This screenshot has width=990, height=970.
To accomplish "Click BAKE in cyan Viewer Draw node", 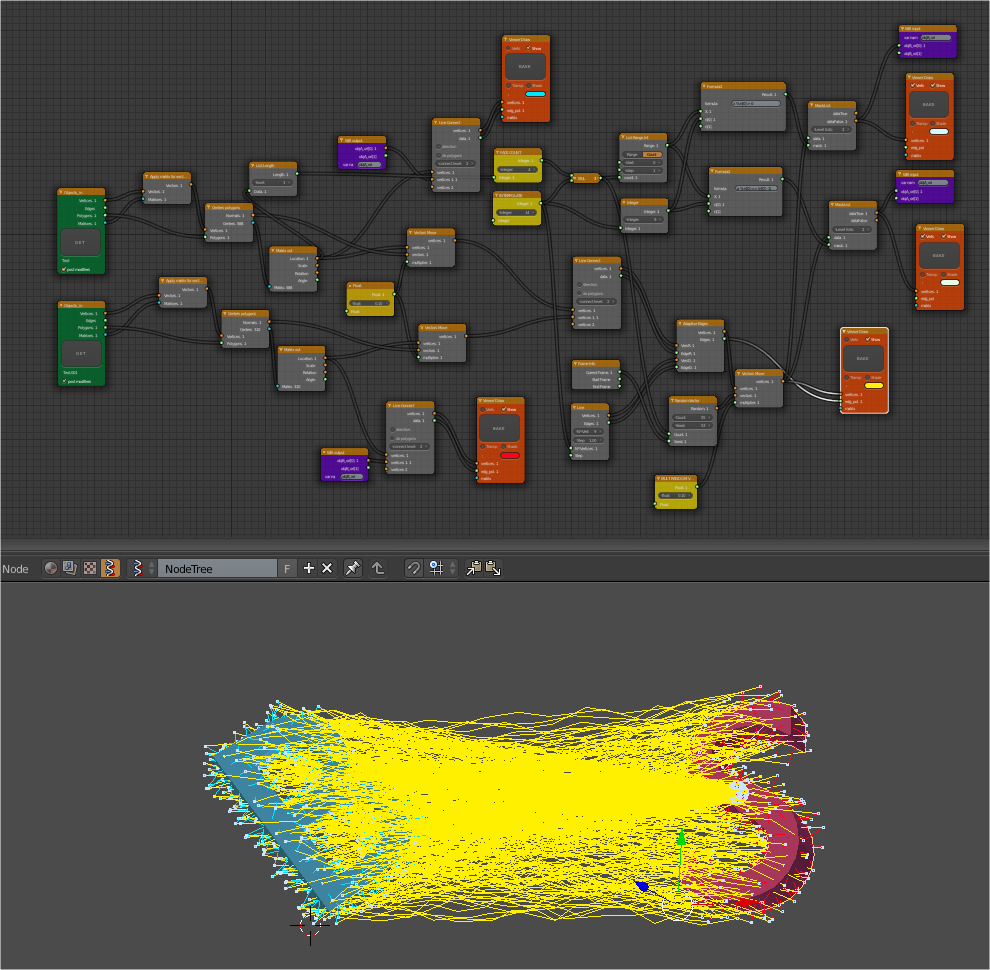I will point(525,66).
